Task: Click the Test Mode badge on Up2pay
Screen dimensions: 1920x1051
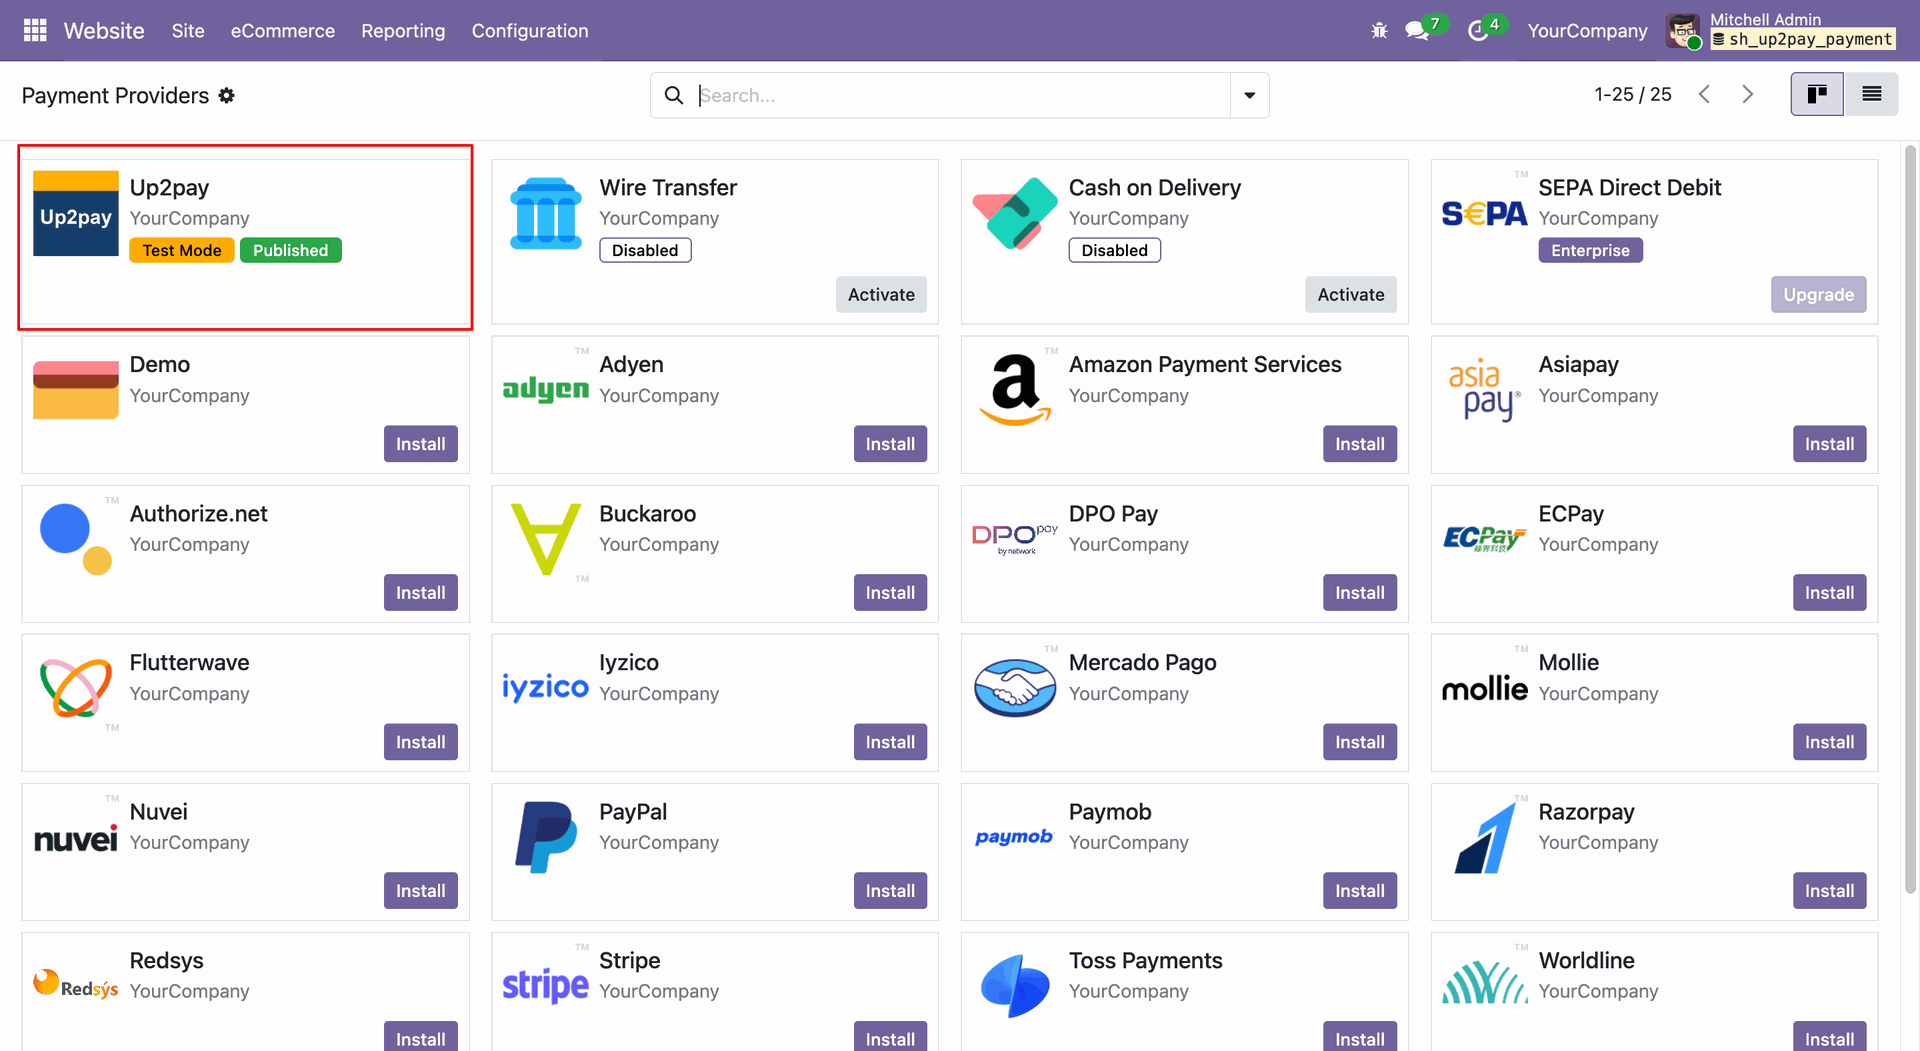Action: 182,250
